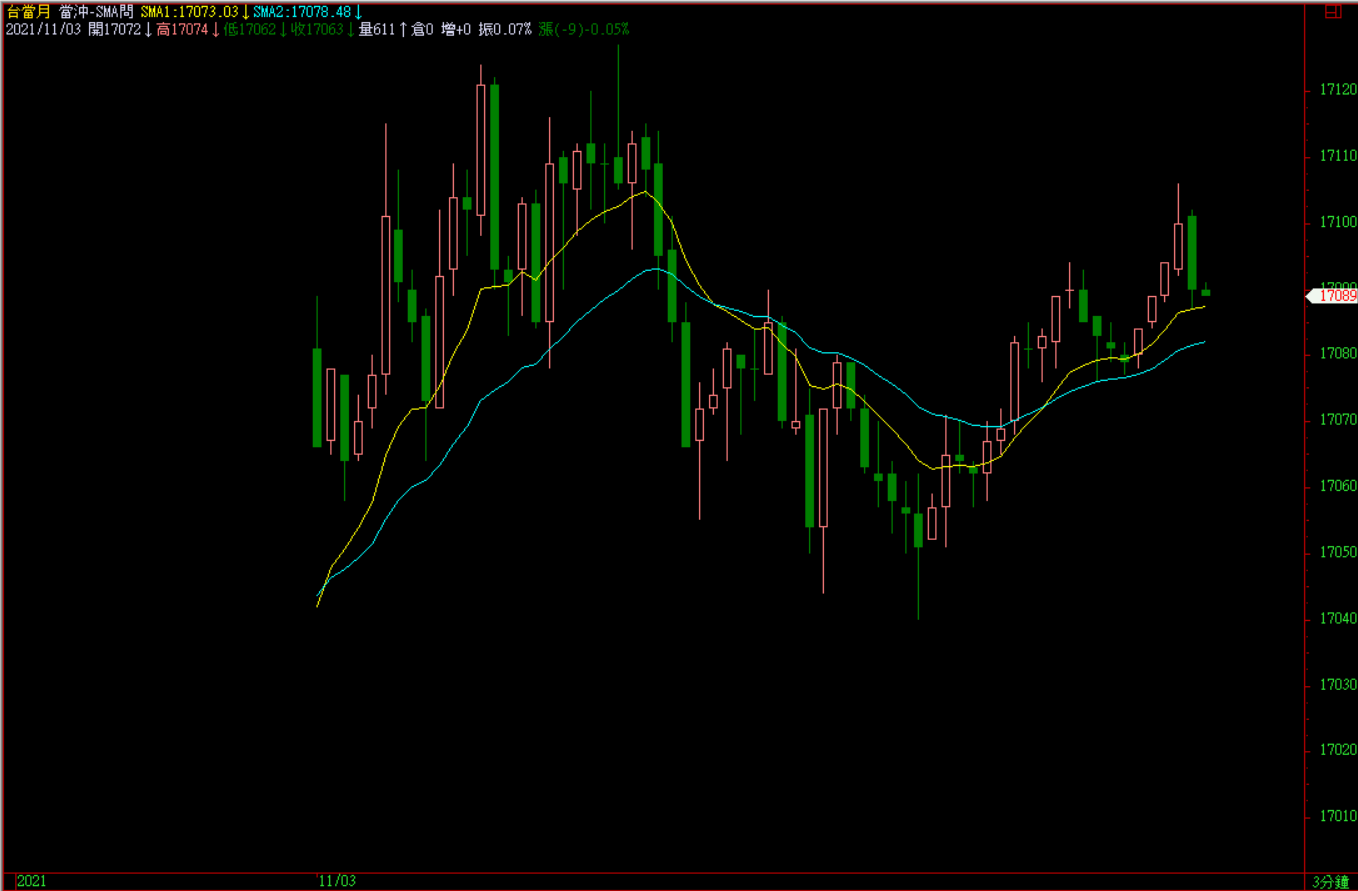Click the 17070 price axis label
Viewport: 1358px width, 891px height.
point(1338,420)
